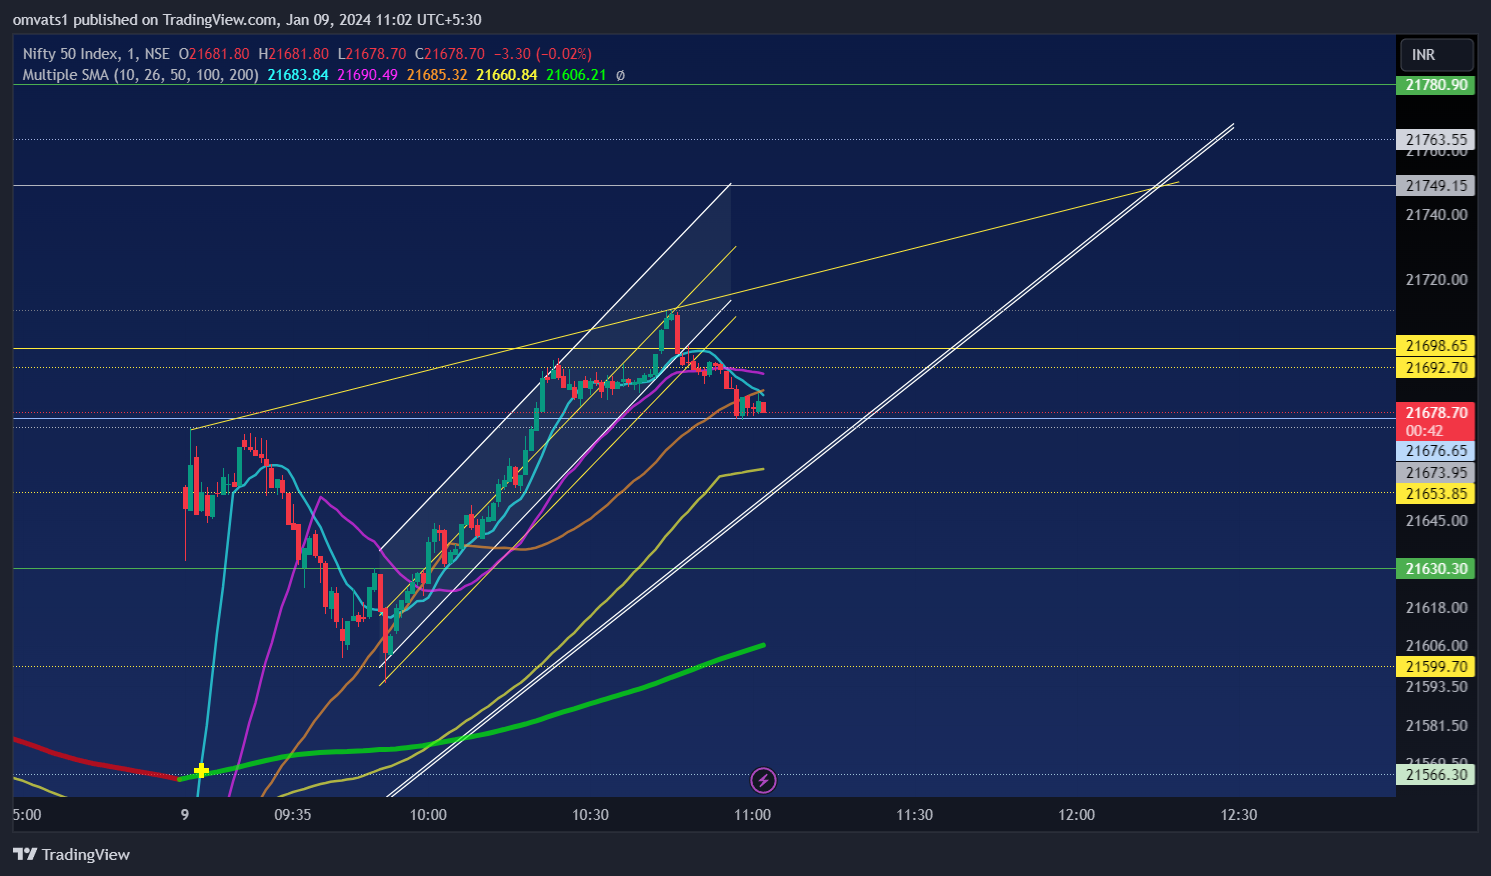Click the day marker 9 on the time axis
Viewport: 1491px width, 876px height.
185,815
